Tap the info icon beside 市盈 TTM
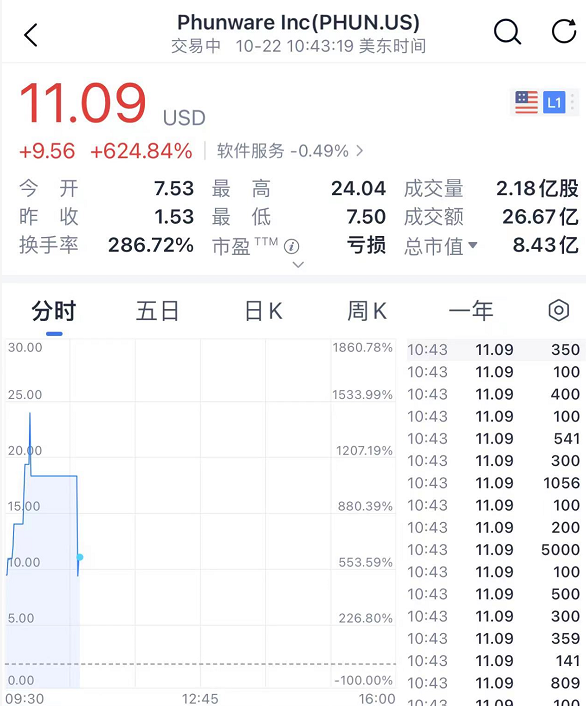 pyautogui.click(x=291, y=246)
